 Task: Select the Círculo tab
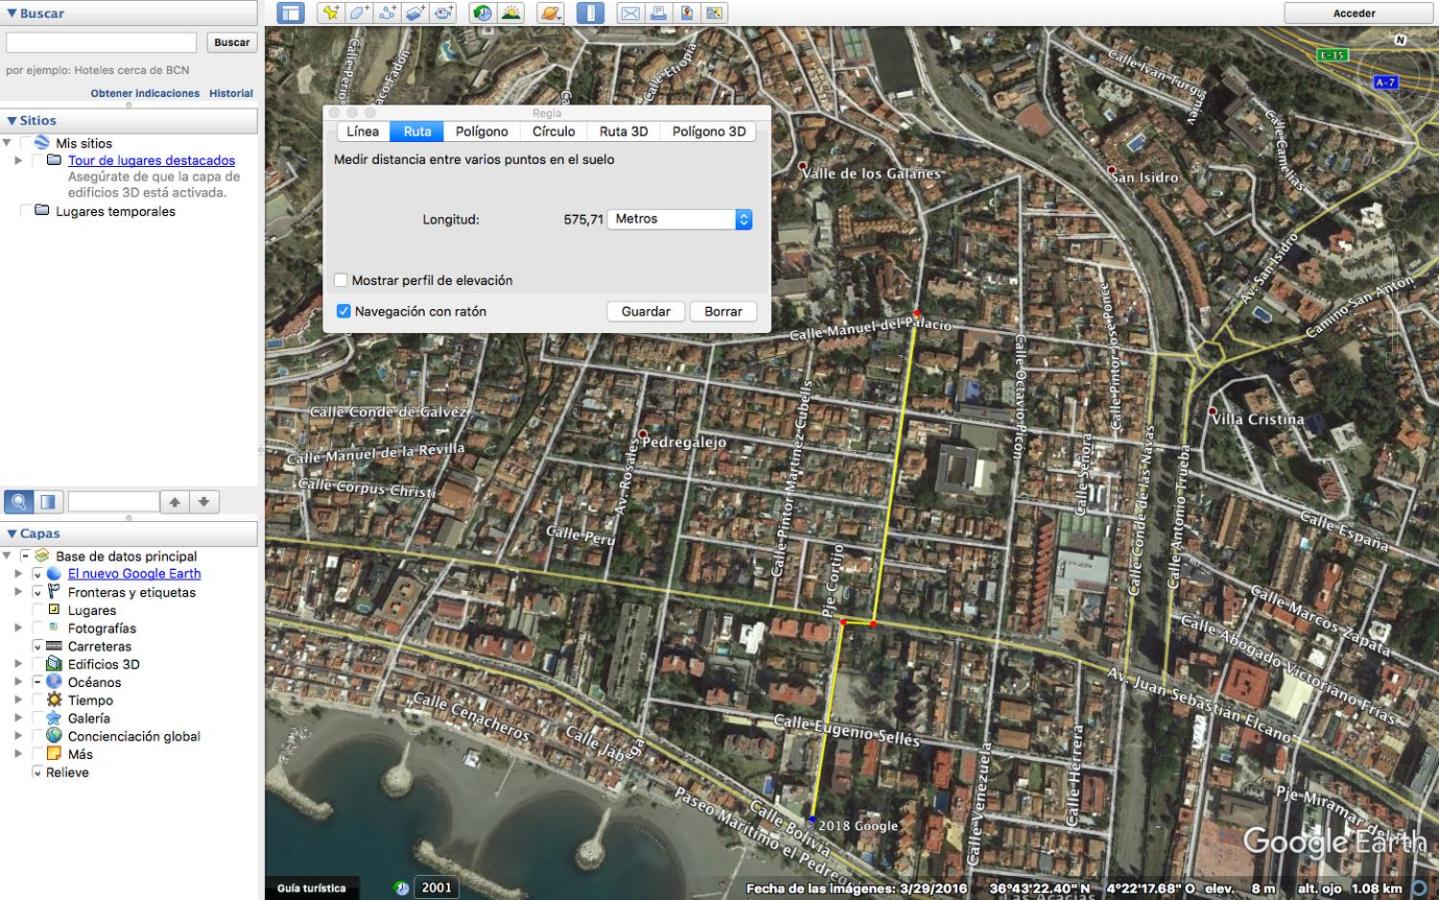(553, 131)
